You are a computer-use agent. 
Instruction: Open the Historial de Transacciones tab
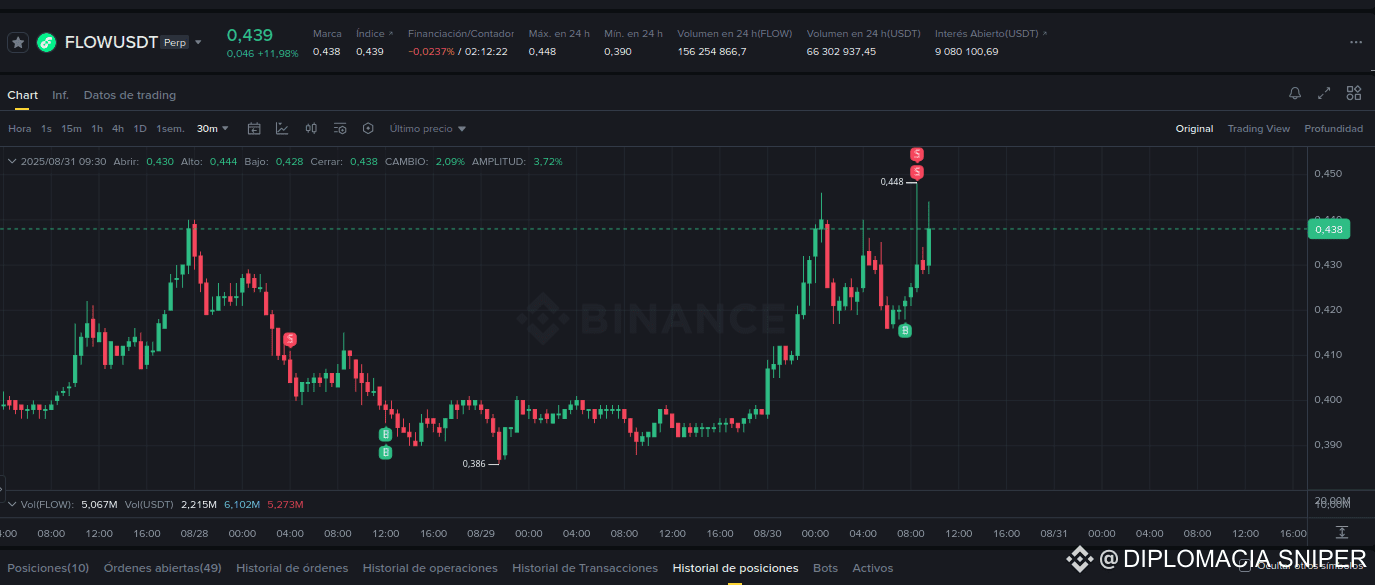click(x=585, y=568)
